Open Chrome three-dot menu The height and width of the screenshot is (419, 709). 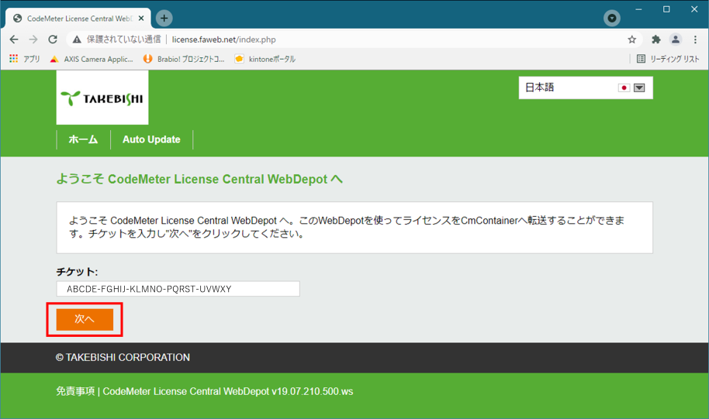click(695, 40)
